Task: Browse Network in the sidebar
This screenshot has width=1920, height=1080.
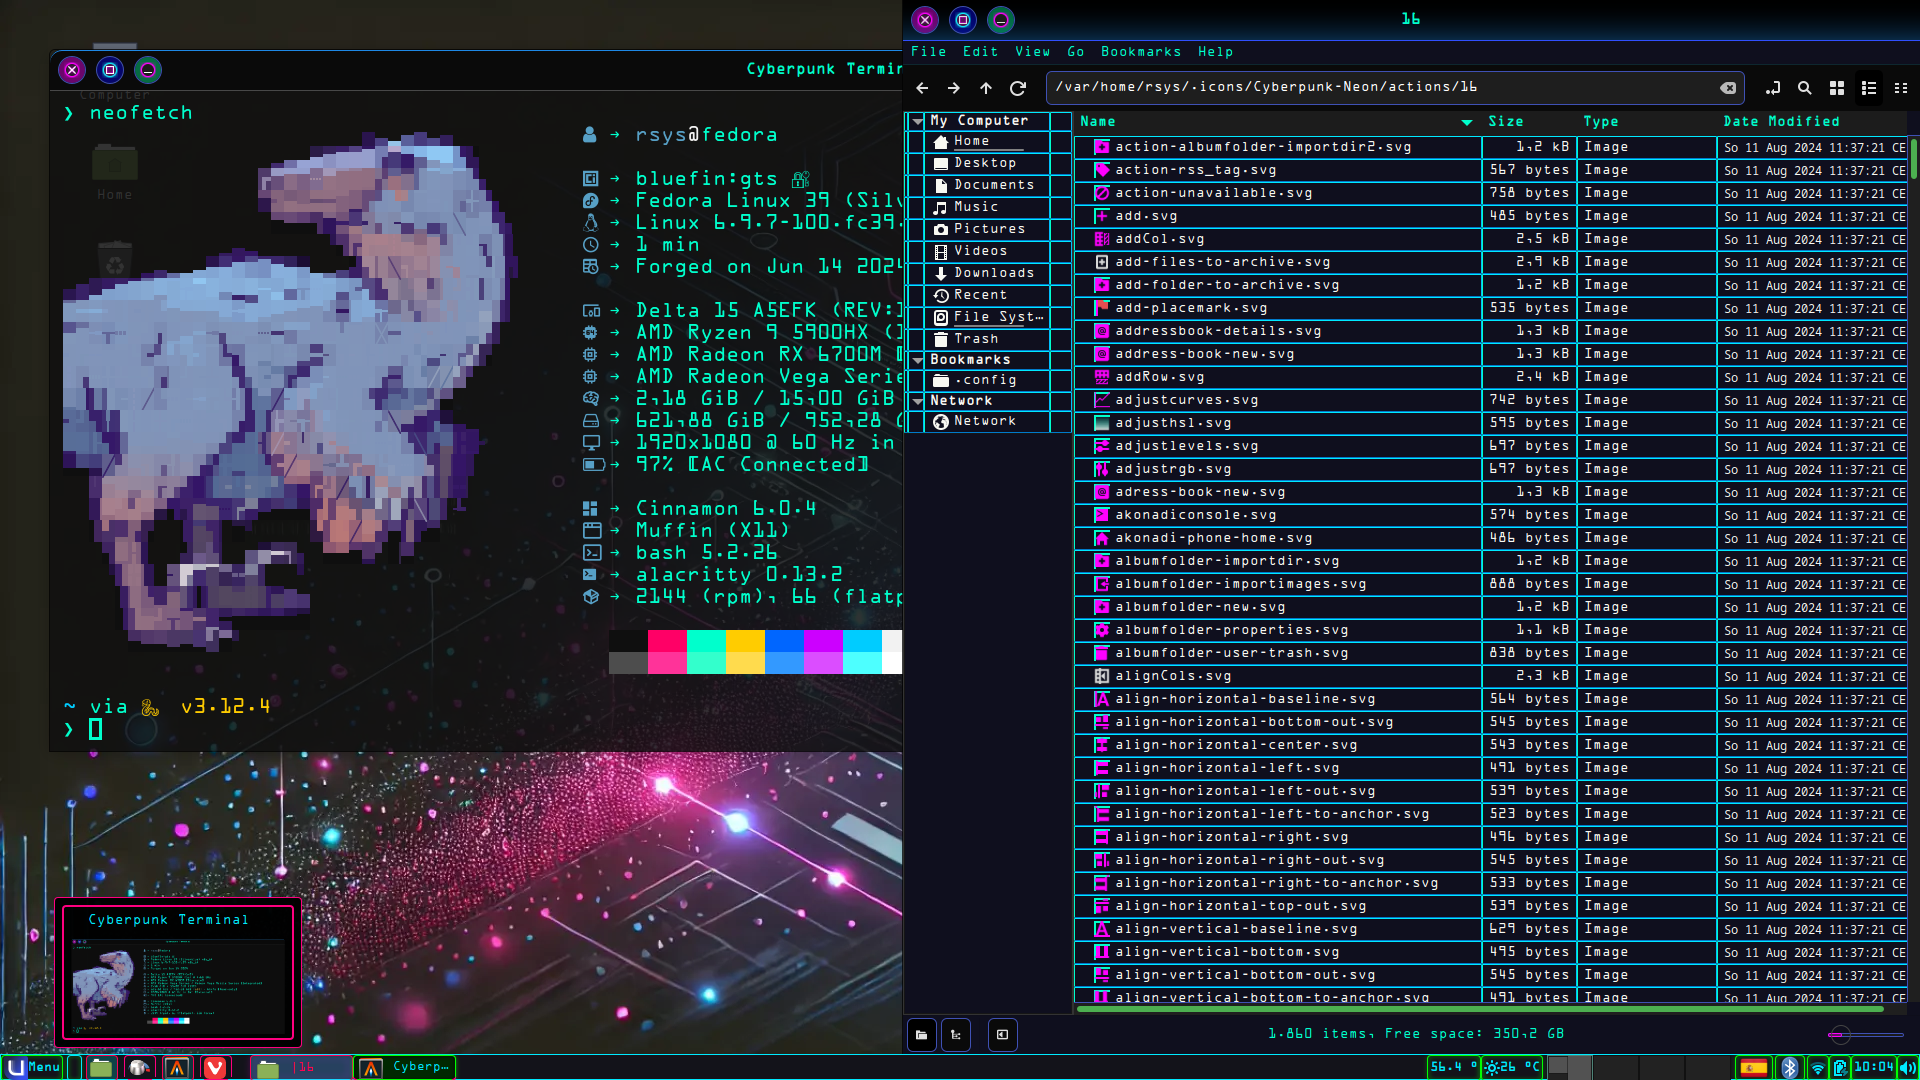Action: tap(987, 421)
